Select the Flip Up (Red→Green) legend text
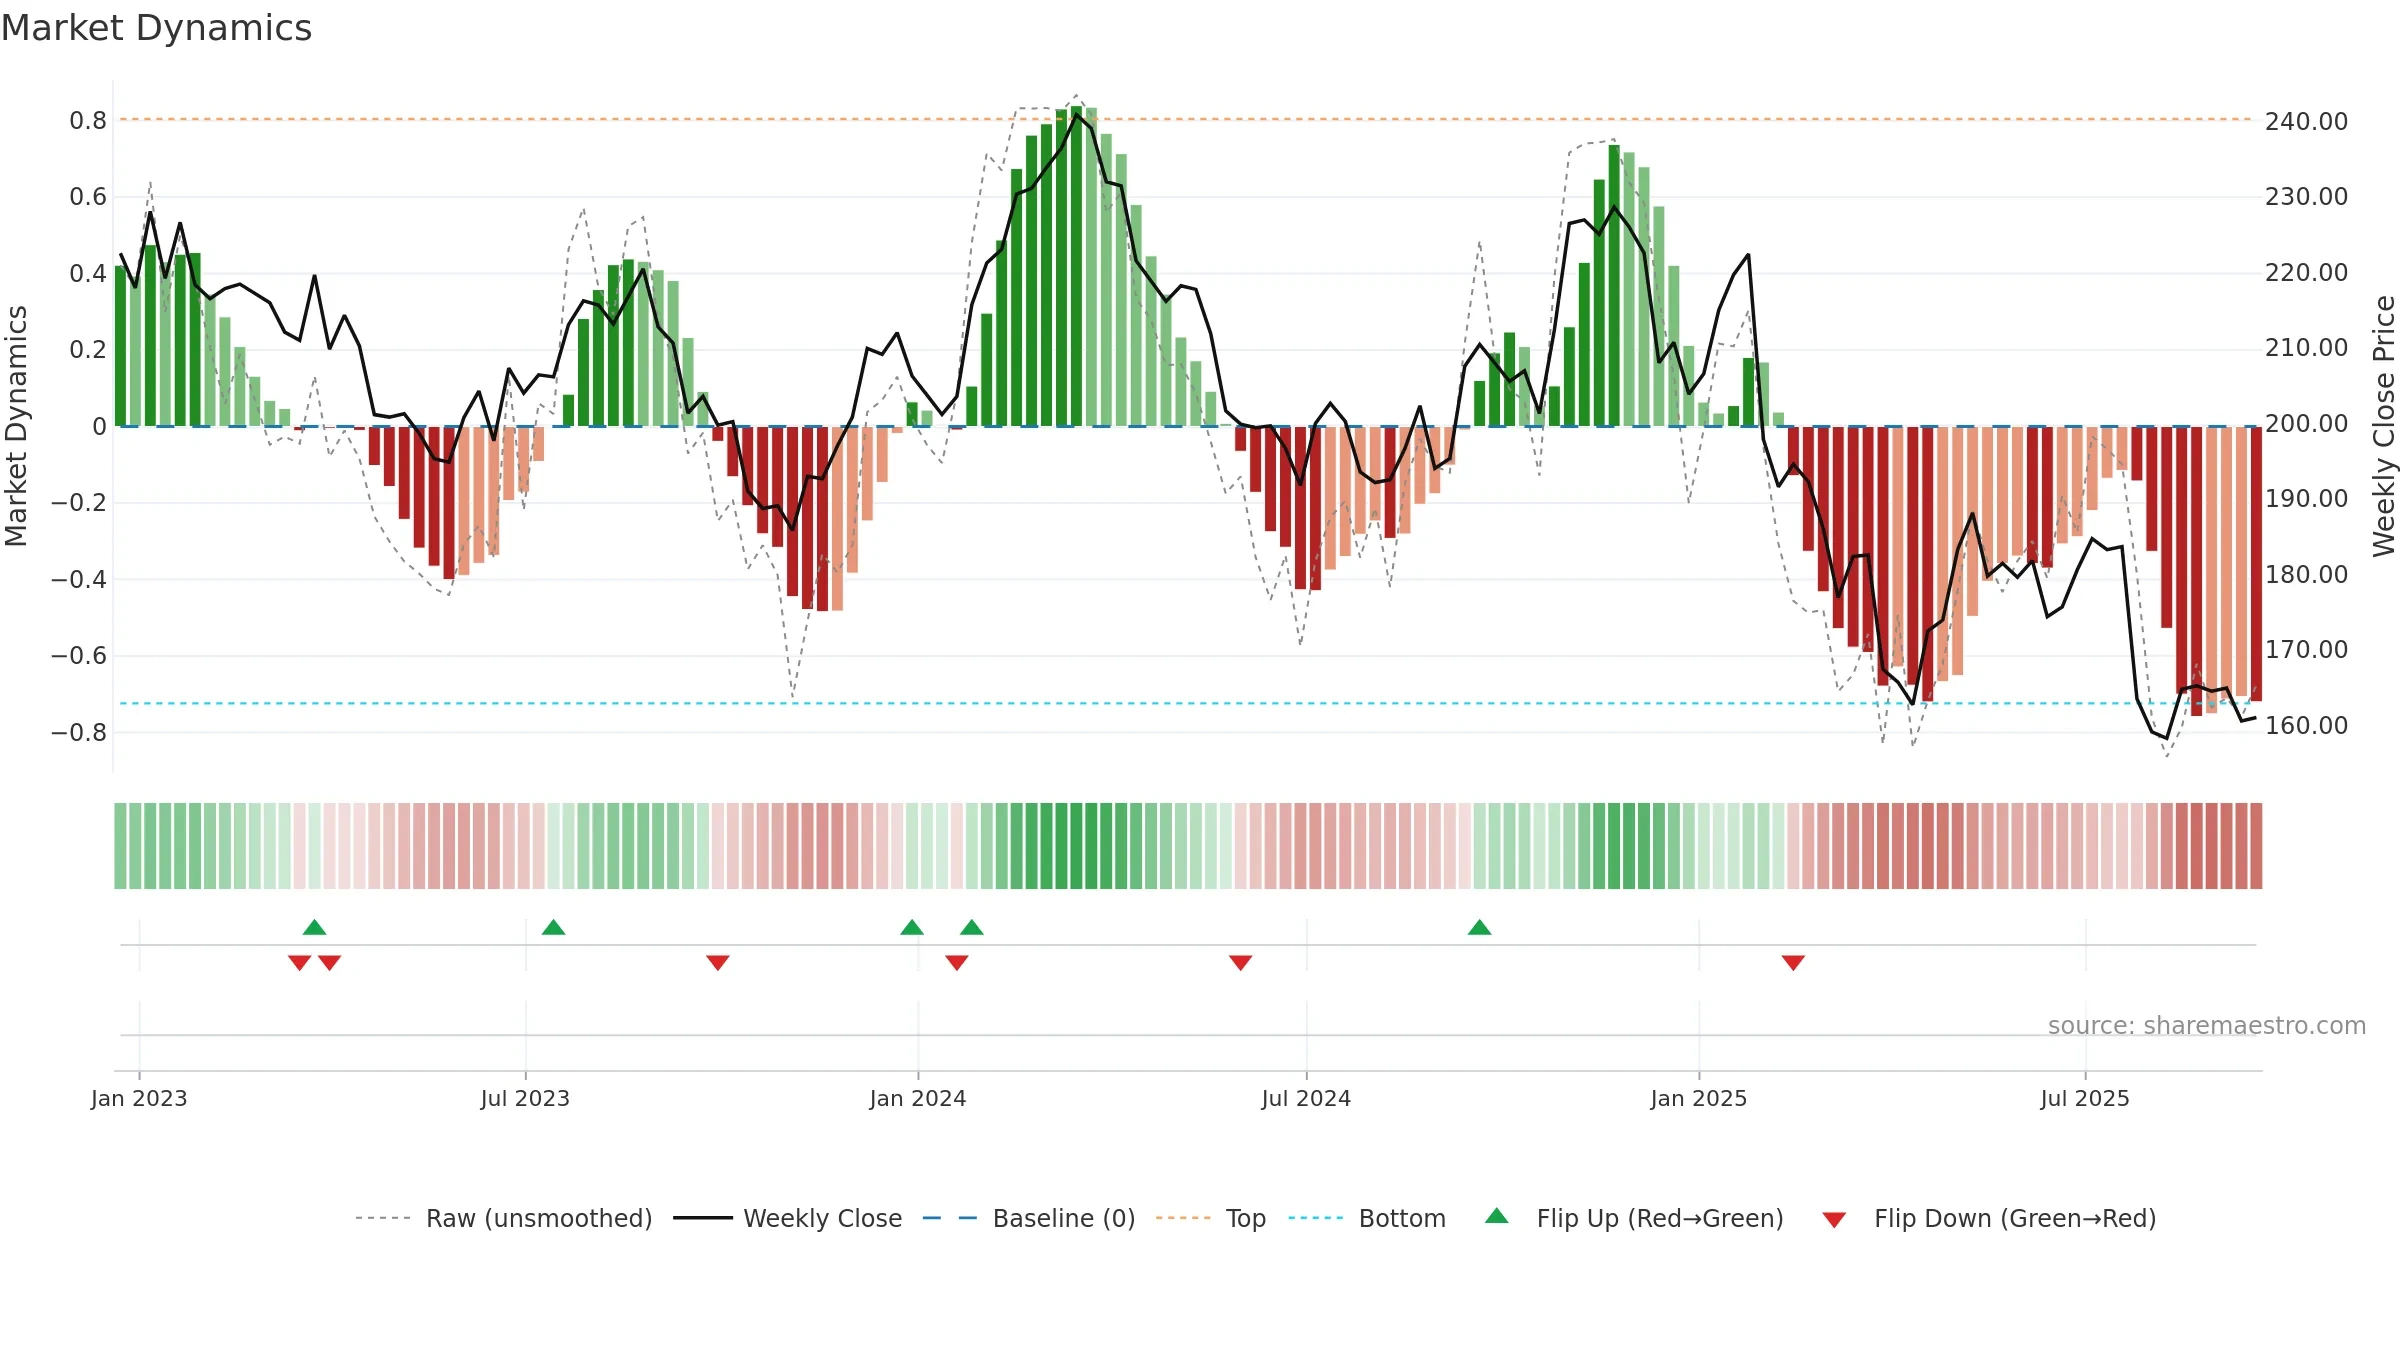The image size is (2400, 1350). pos(1660,1218)
